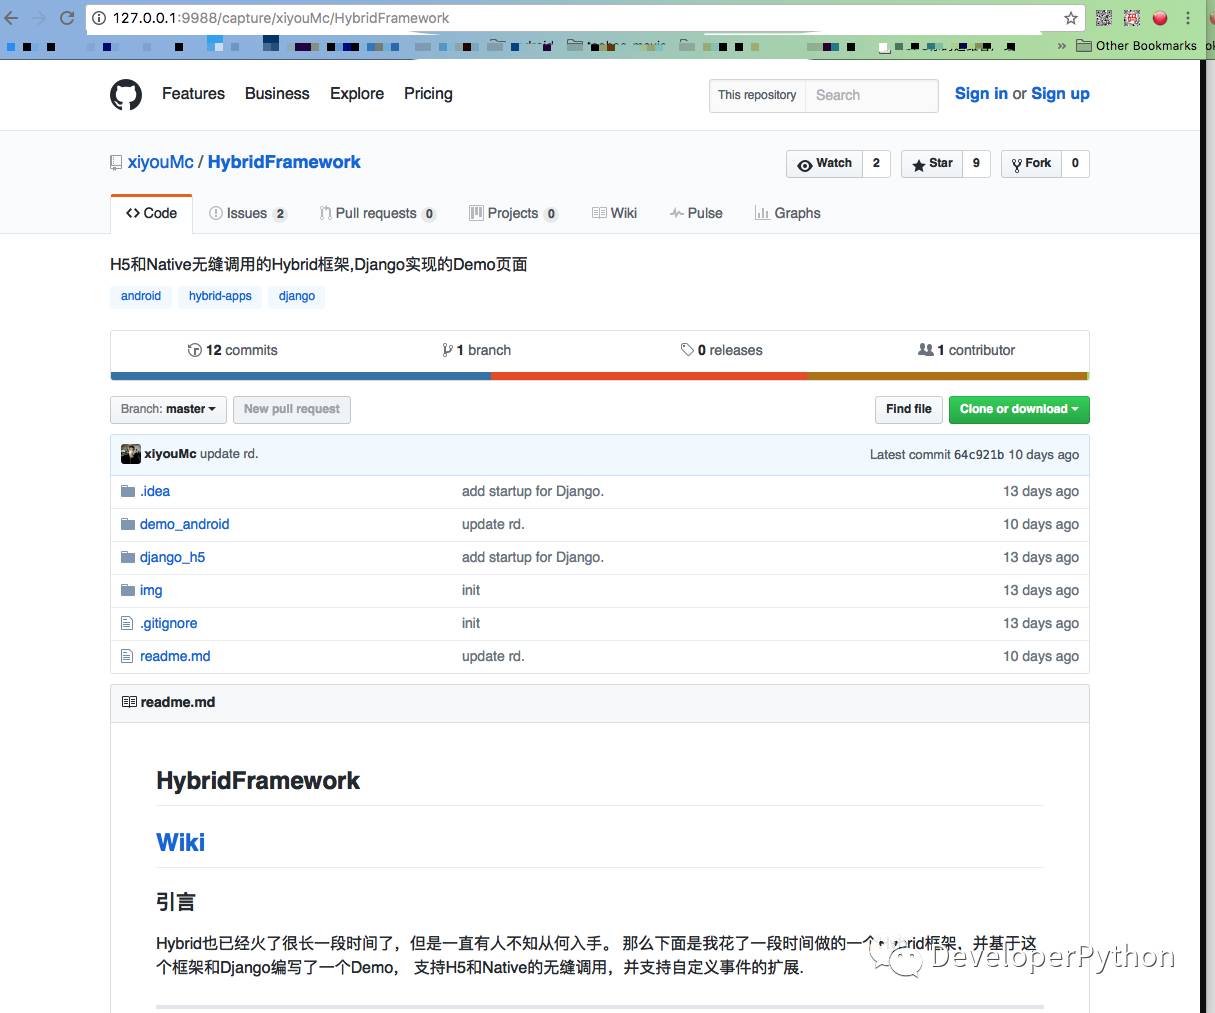Click the file icon in readme.md row
Screen dimensions: 1215x1013
pos(127,656)
